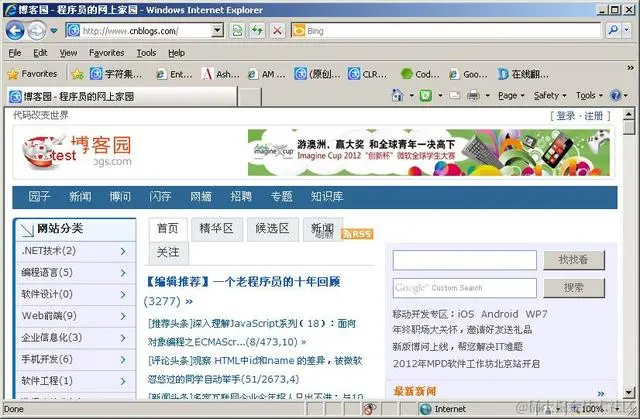Open the View menu
This screenshot has height=419, width=640.
tap(68, 53)
